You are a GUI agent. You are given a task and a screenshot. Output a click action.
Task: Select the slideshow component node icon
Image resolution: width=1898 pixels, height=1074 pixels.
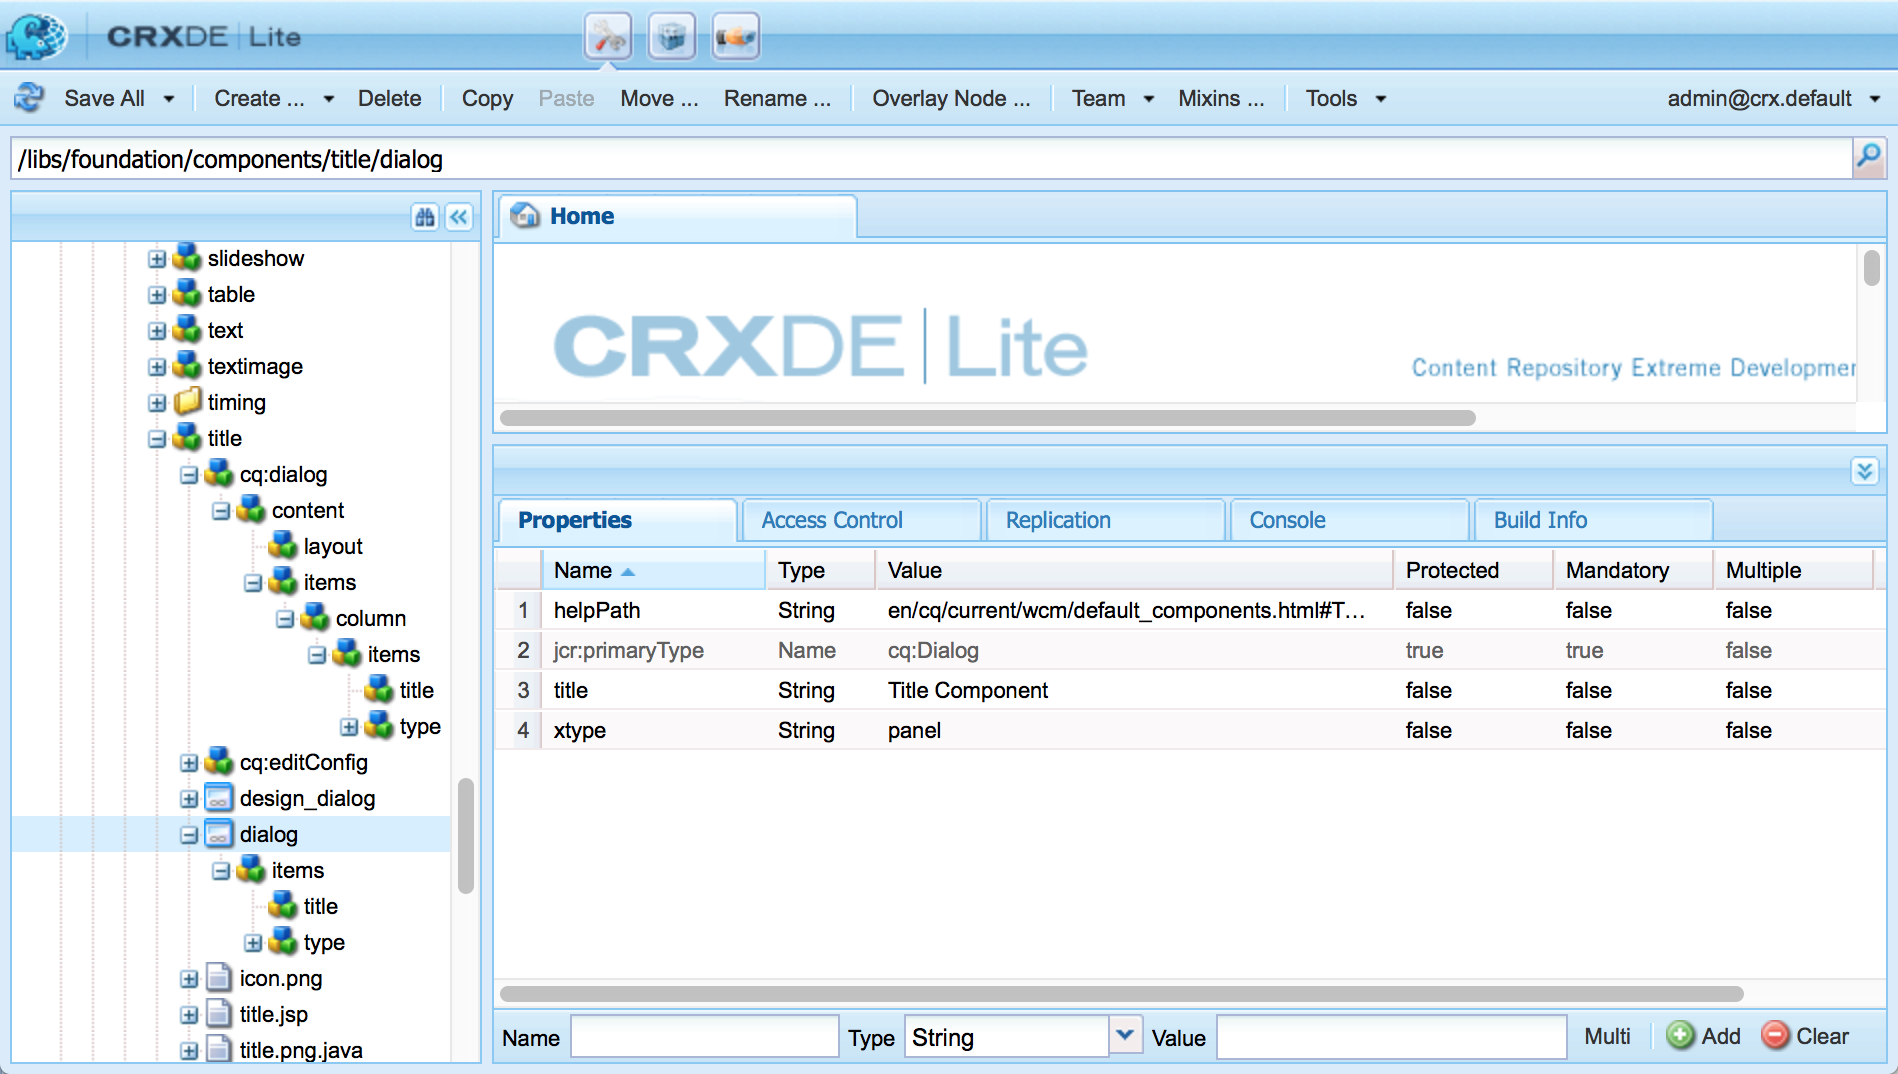tap(187, 257)
